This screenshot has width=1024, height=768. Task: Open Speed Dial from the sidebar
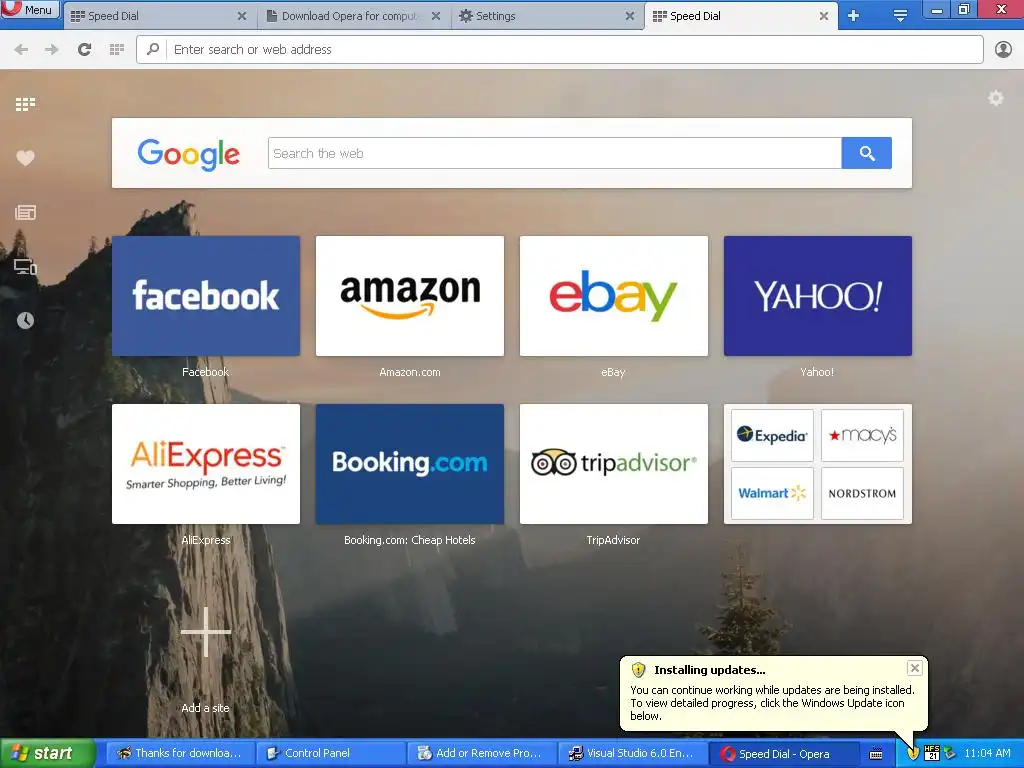25,104
